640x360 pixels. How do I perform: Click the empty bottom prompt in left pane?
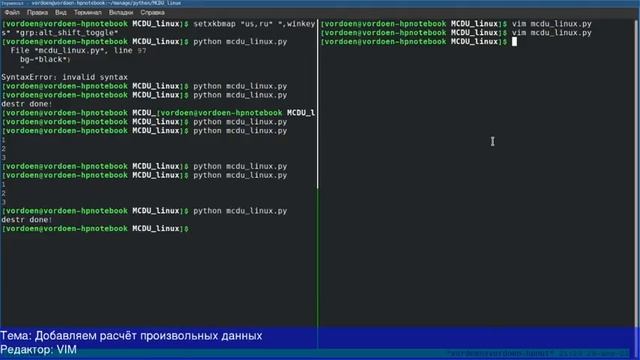click(95, 229)
